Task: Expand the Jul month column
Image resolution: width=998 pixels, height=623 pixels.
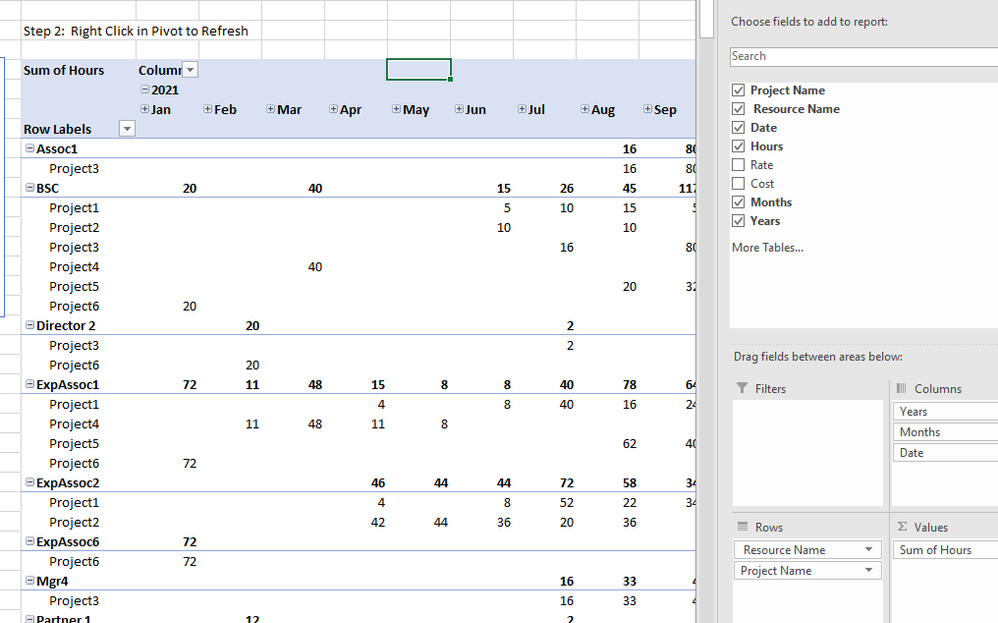Action: coord(522,109)
